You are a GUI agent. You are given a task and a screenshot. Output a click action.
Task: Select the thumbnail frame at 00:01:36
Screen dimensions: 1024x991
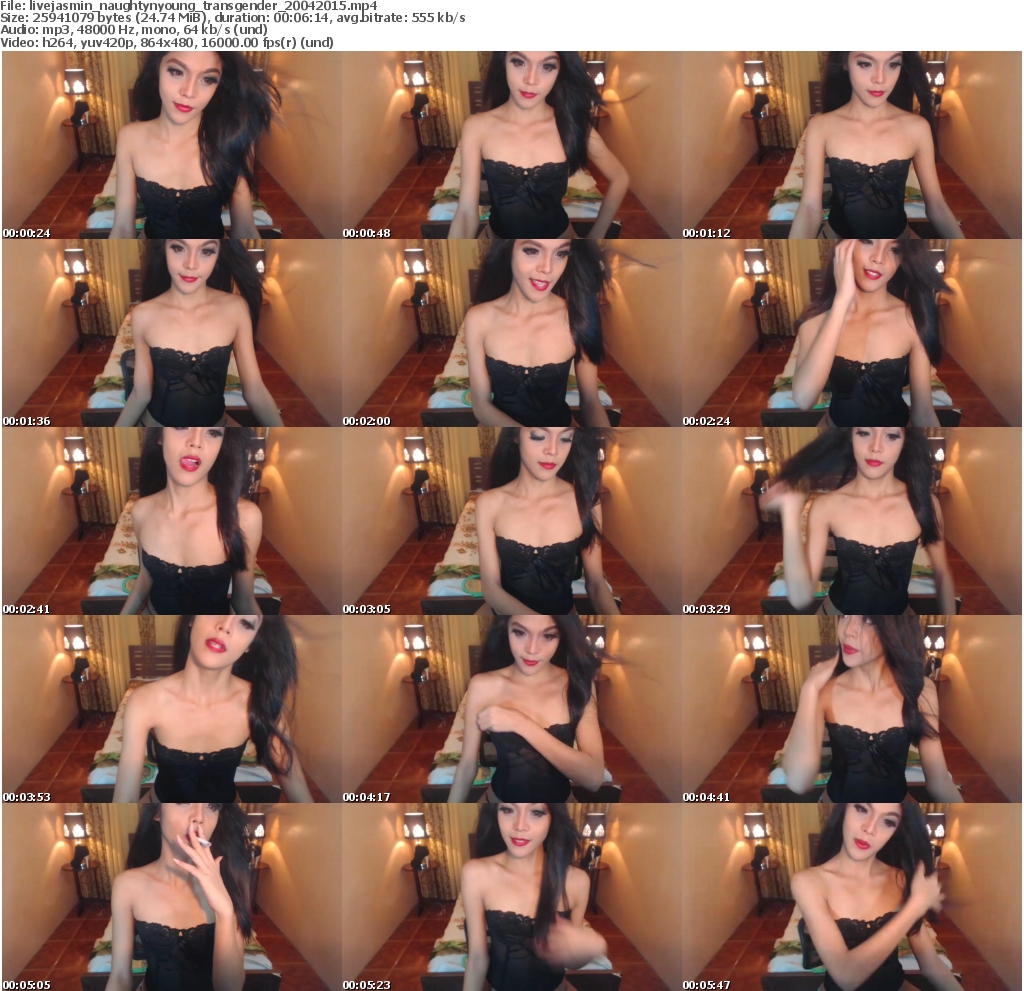point(172,333)
